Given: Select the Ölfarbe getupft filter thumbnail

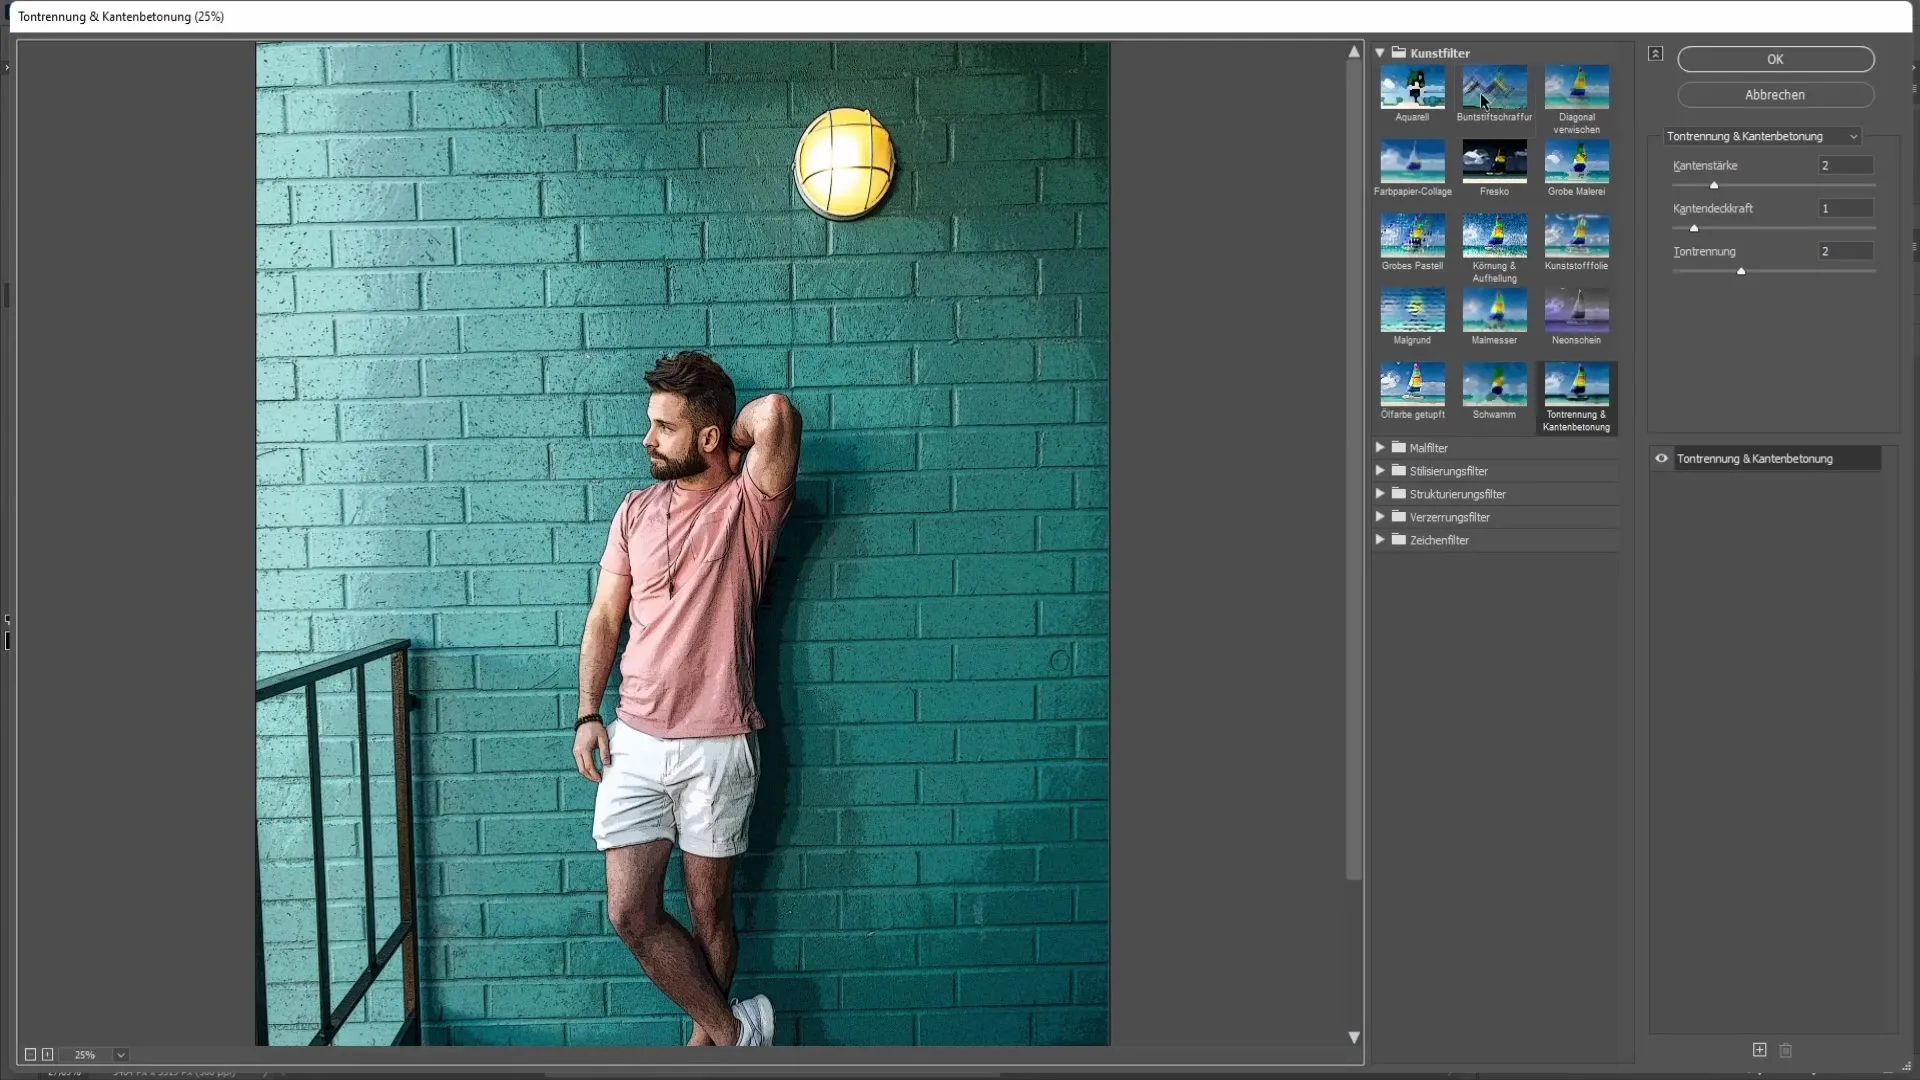Looking at the screenshot, I should [x=1412, y=384].
